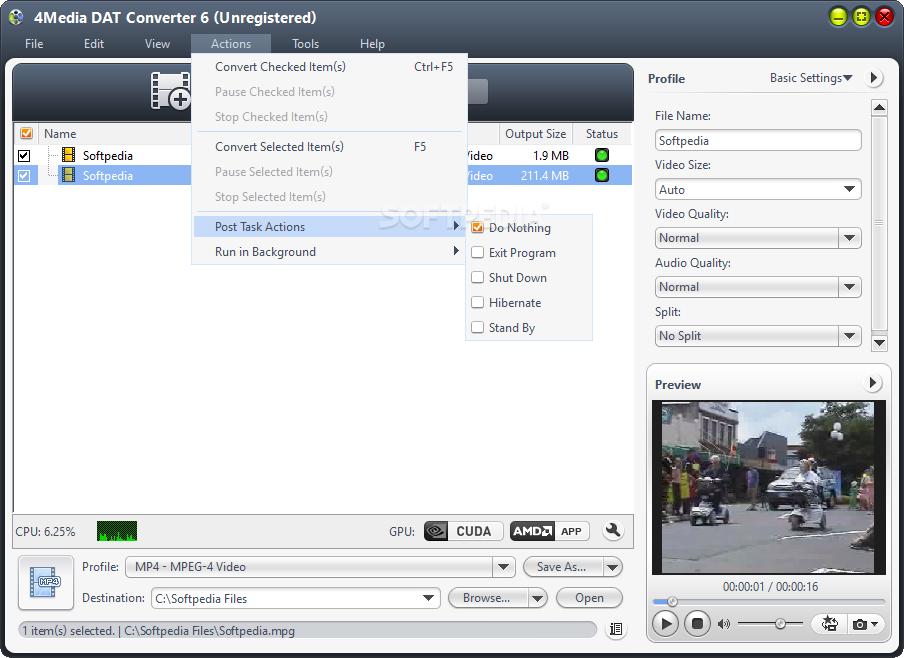Click the 211.4 MB output size cell
The height and width of the screenshot is (658, 904).
pos(544,175)
